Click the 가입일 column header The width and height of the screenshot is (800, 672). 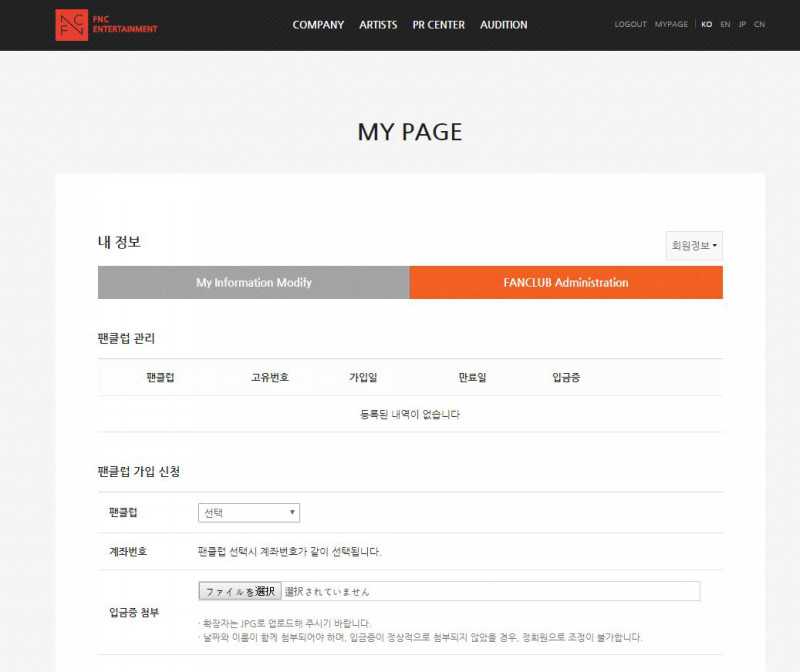[363, 377]
